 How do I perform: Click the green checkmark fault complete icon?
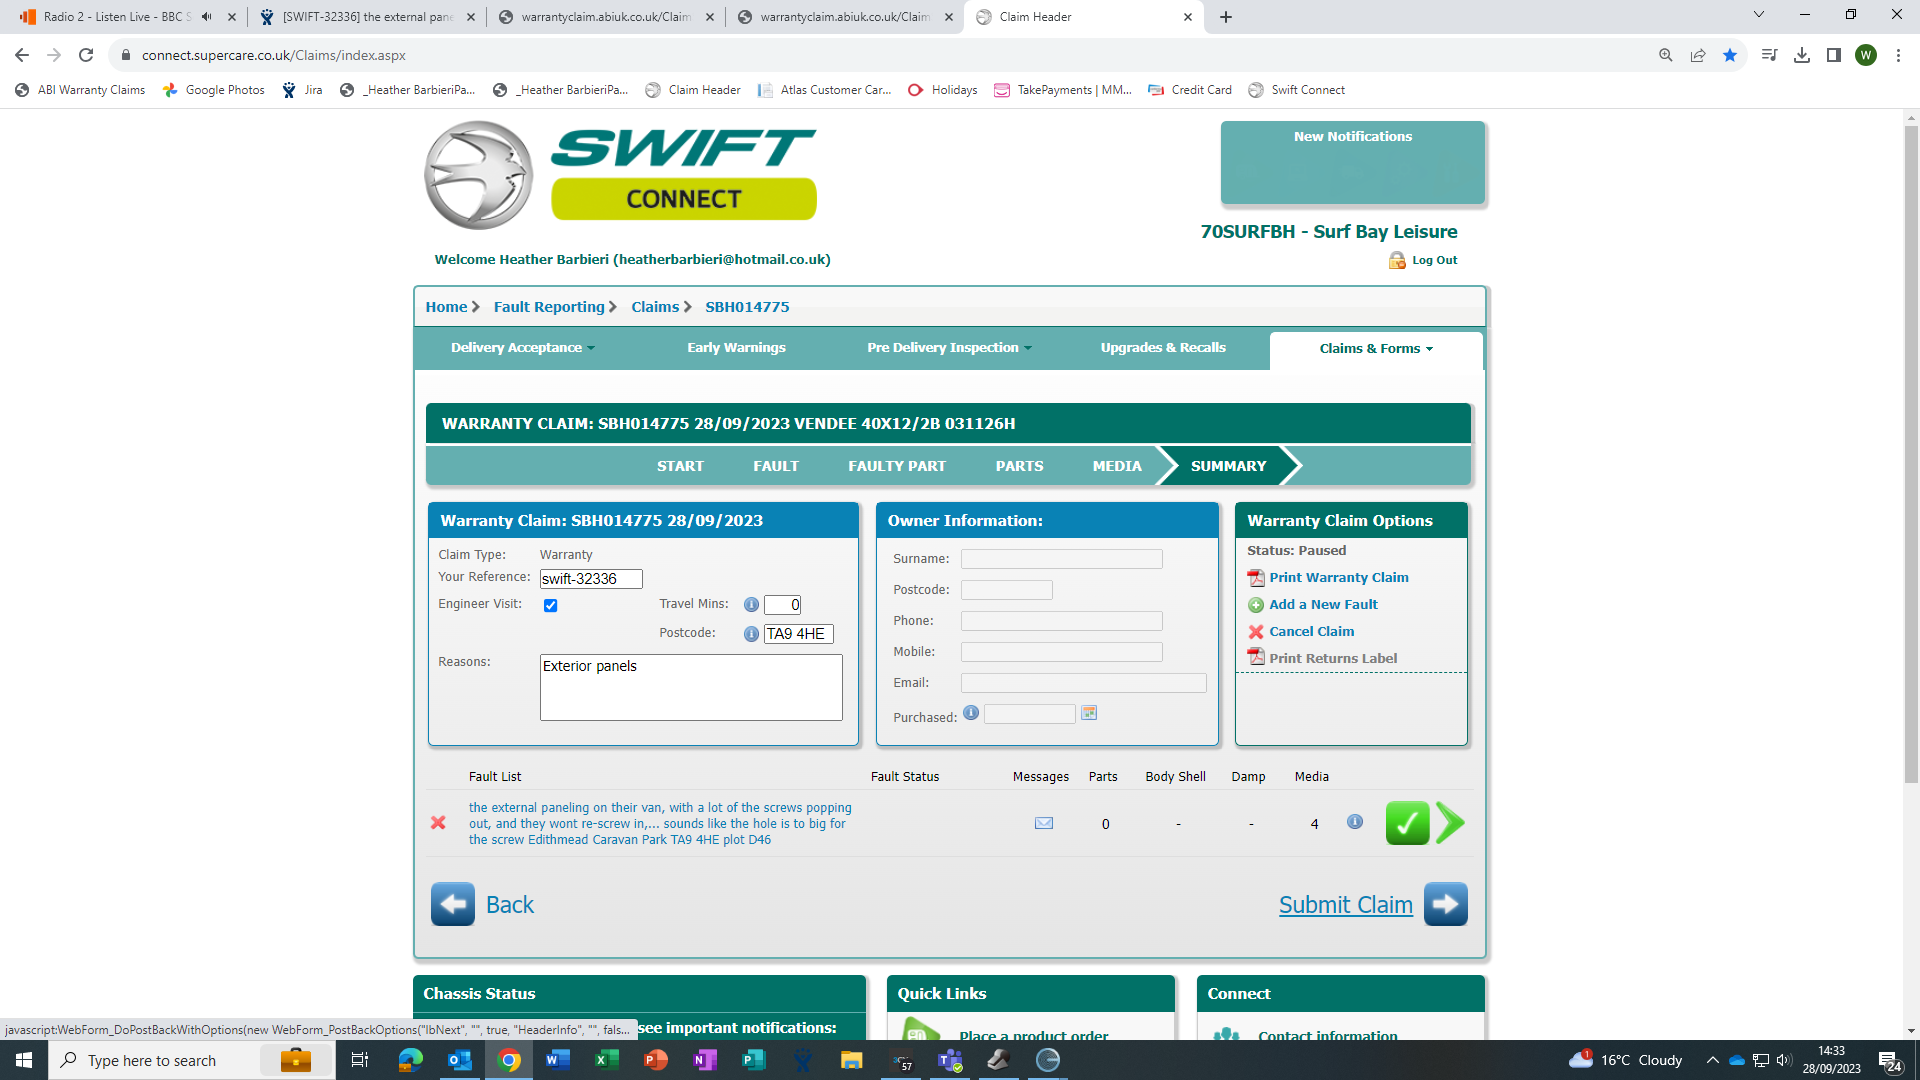1407,824
